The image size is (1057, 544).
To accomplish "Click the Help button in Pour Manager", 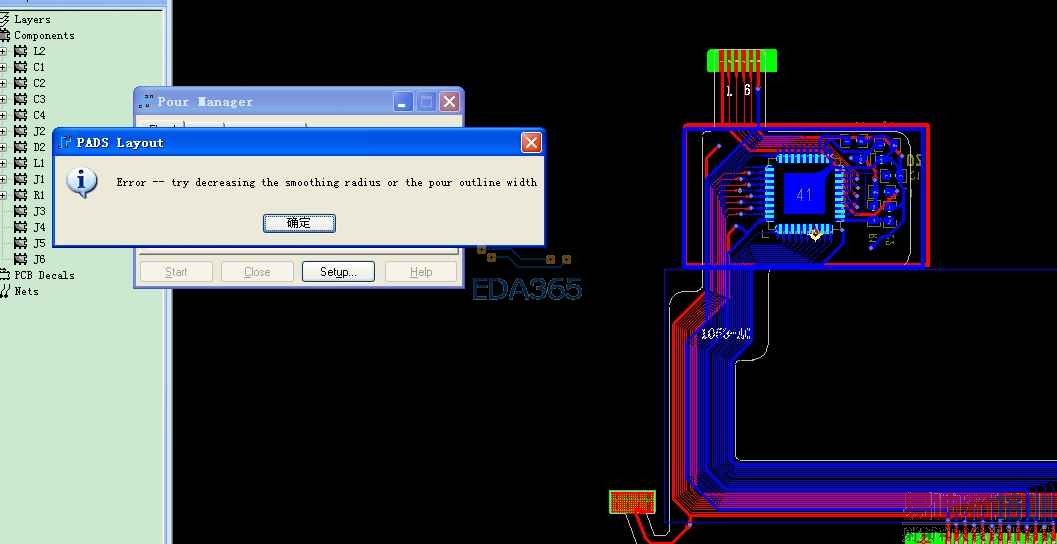I will click(421, 272).
